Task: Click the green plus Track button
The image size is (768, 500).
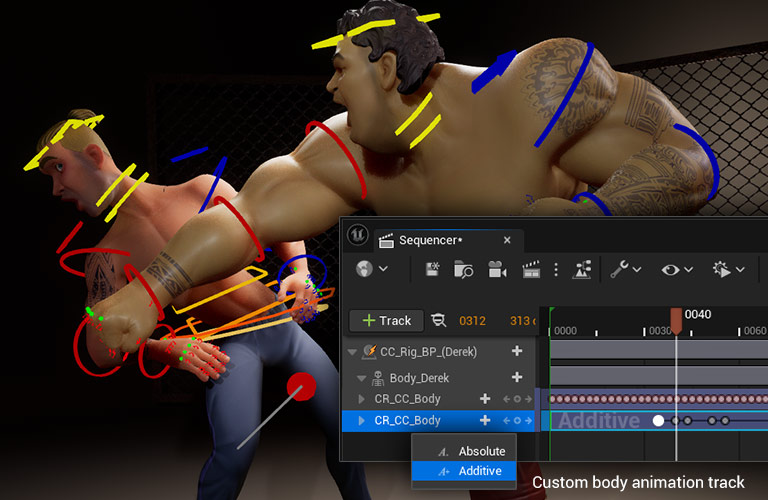Action: (387, 320)
